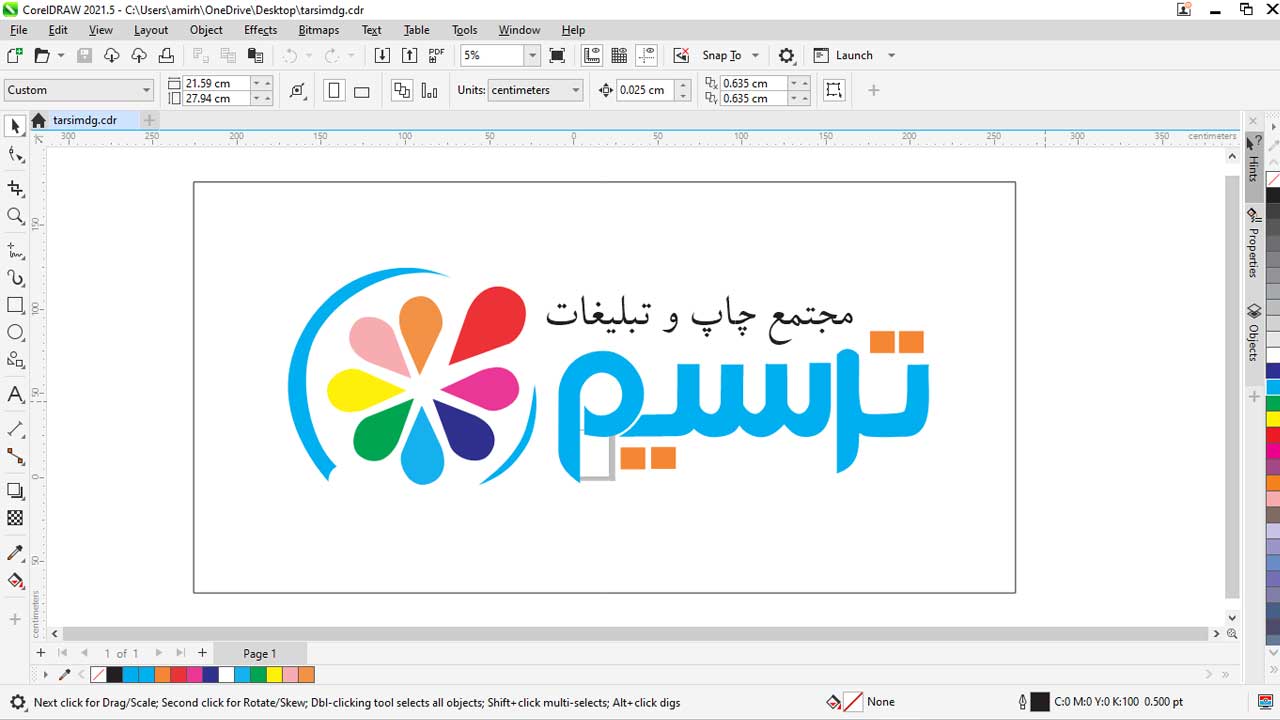Image resolution: width=1280 pixels, height=720 pixels.
Task: Open the Options gear icon
Action: click(786, 56)
